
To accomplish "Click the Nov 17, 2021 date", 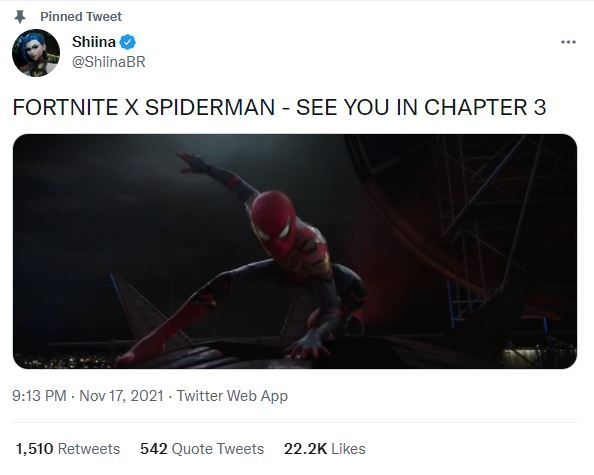I will click(121, 396).
